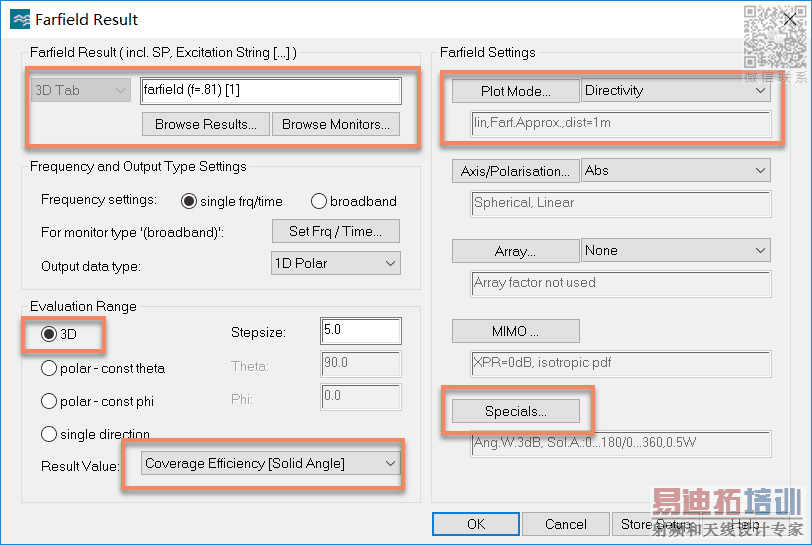The width and height of the screenshot is (812, 545).
Task: Click Browse Monitors button
Action: (x=336, y=124)
